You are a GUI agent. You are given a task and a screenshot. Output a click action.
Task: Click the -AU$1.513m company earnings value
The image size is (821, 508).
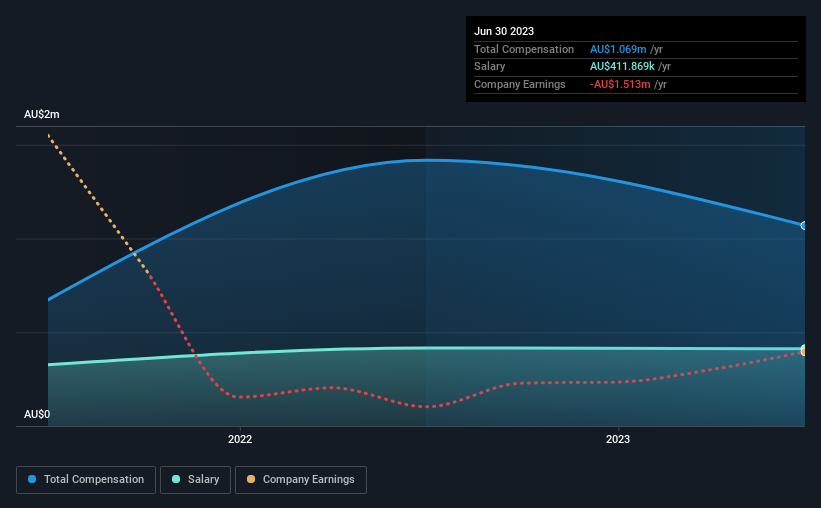pos(620,84)
